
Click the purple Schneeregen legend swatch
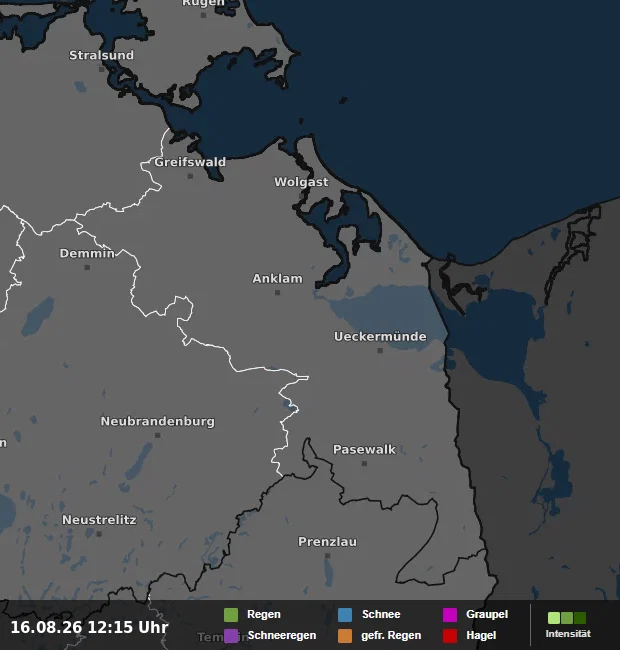pyautogui.click(x=231, y=636)
